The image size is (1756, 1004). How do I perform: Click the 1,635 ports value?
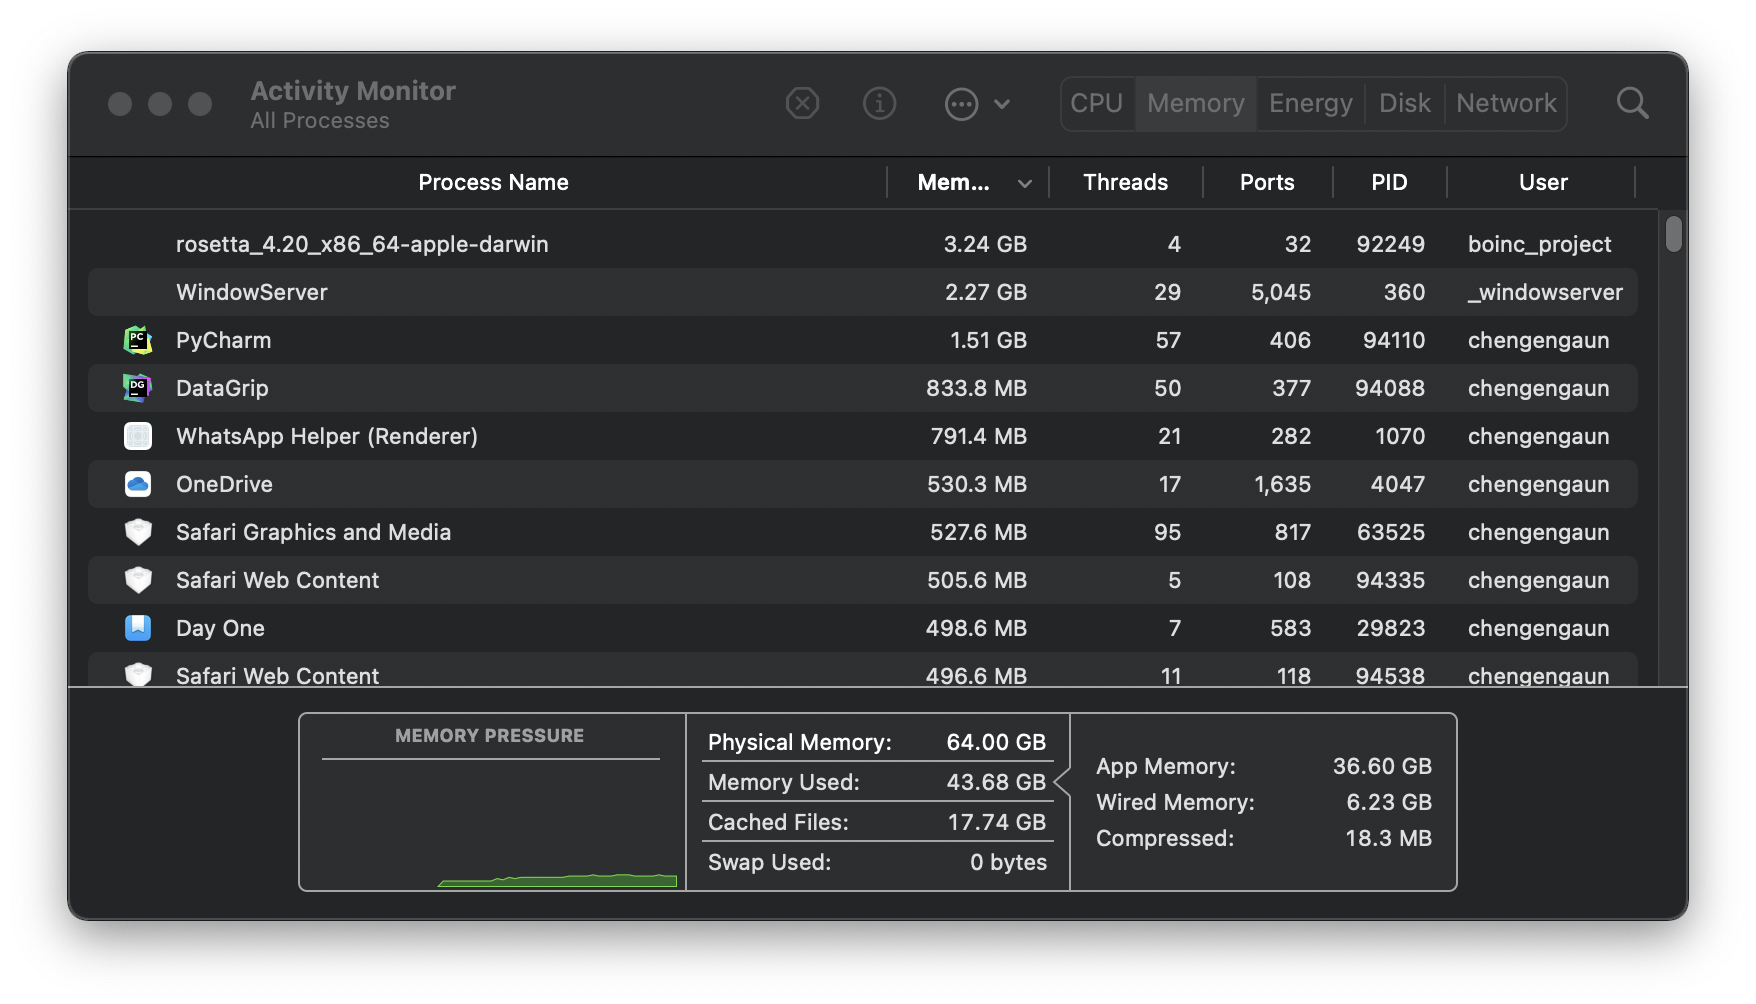(1282, 484)
